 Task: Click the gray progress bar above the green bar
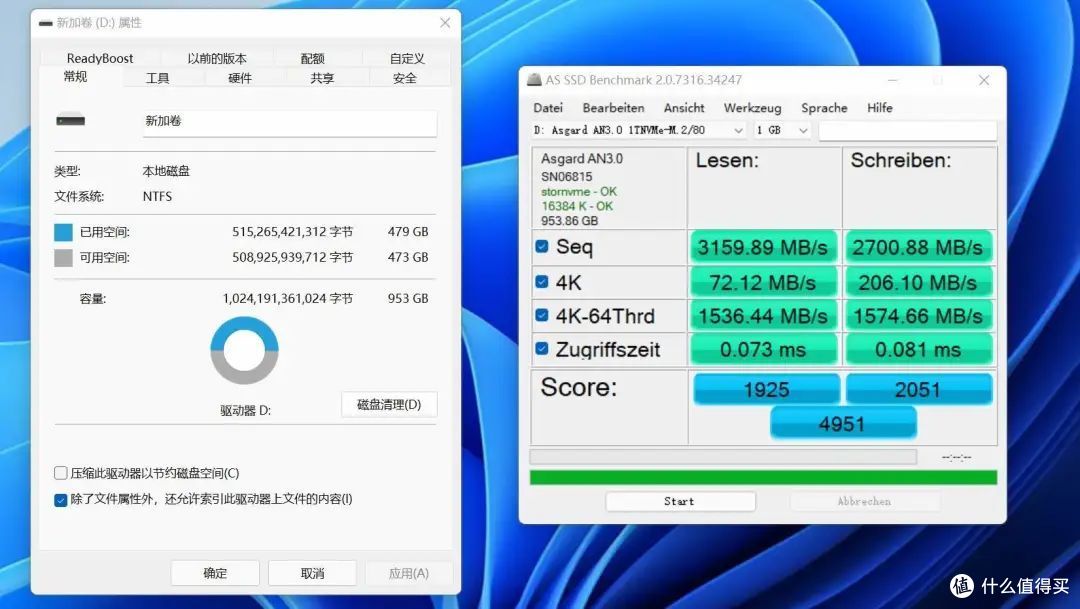click(723, 457)
